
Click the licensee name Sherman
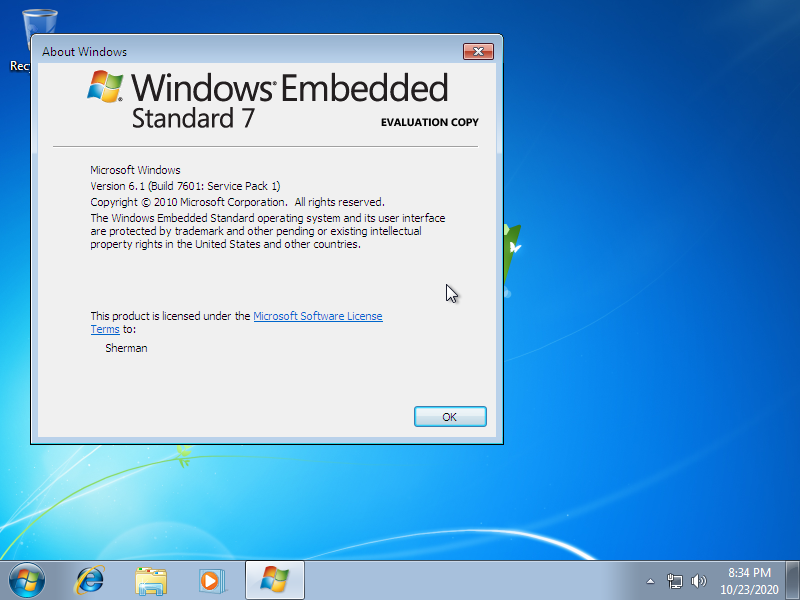coord(126,348)
